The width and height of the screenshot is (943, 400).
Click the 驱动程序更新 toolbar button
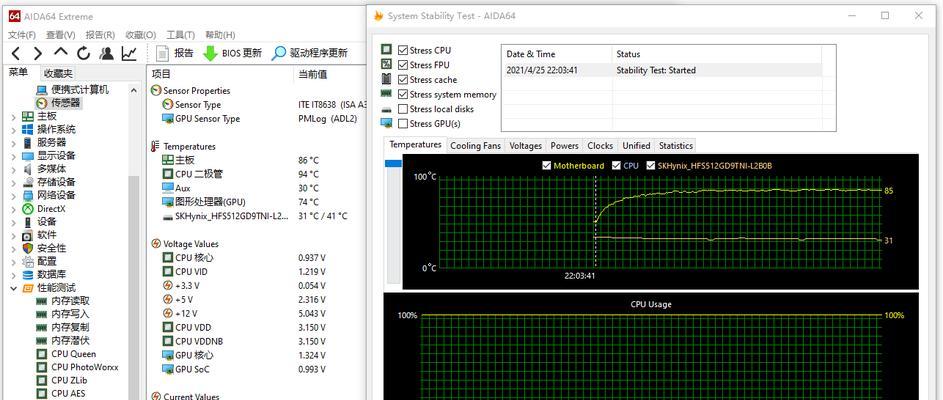pyautogui.click(x=310, y=53)
